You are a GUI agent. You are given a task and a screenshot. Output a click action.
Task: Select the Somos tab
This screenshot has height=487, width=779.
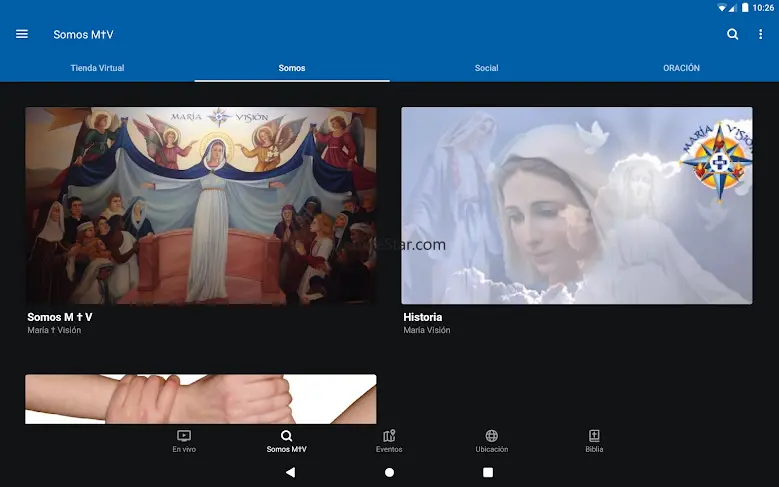click(292, 68)
